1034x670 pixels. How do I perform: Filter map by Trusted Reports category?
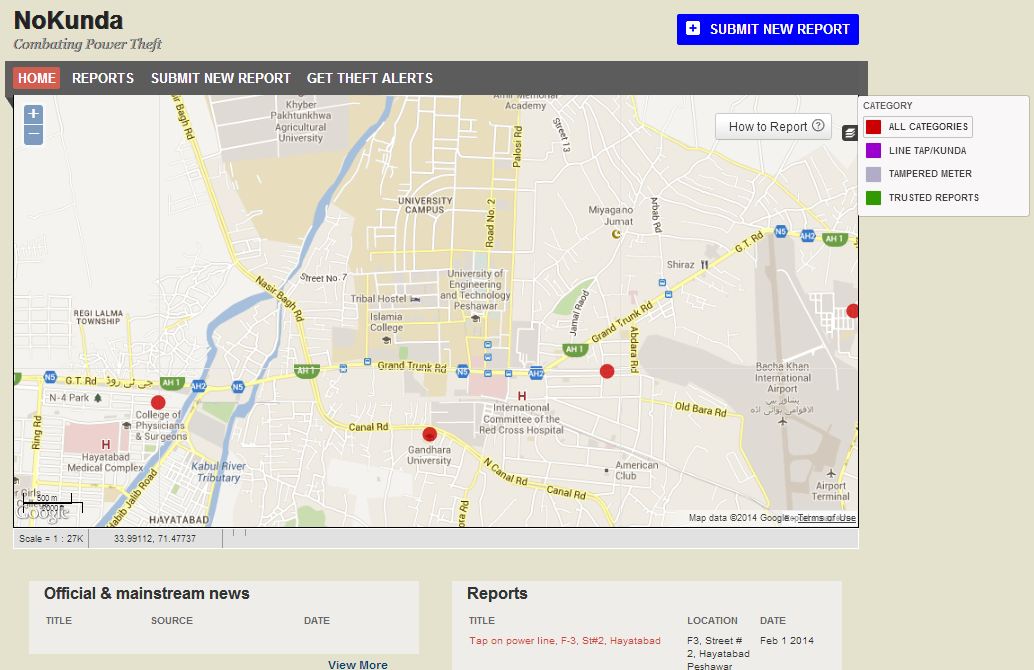point(922,197)
